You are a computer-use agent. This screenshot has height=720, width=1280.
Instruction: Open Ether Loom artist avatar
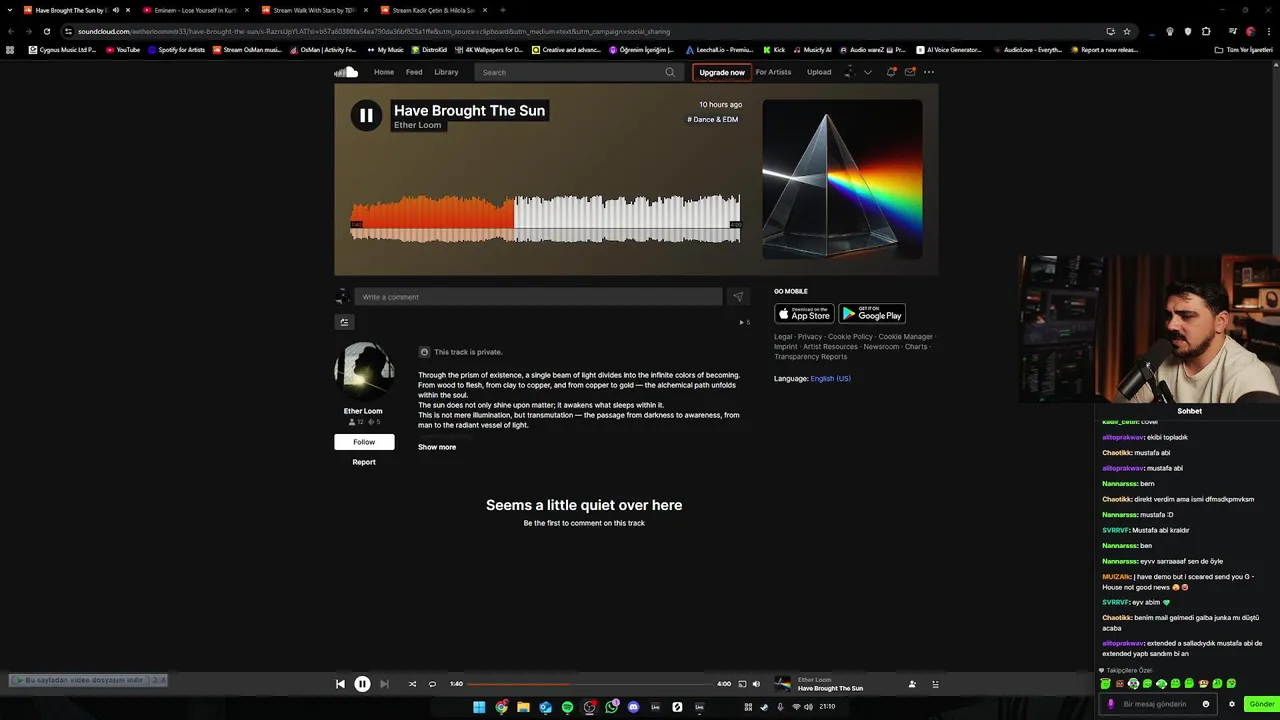[364, 372]
